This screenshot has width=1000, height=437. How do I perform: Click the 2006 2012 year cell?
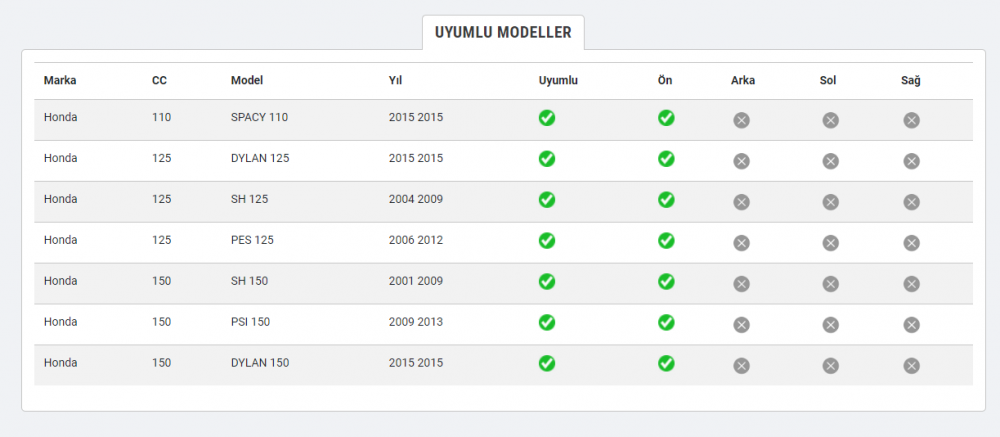[416, 240]
